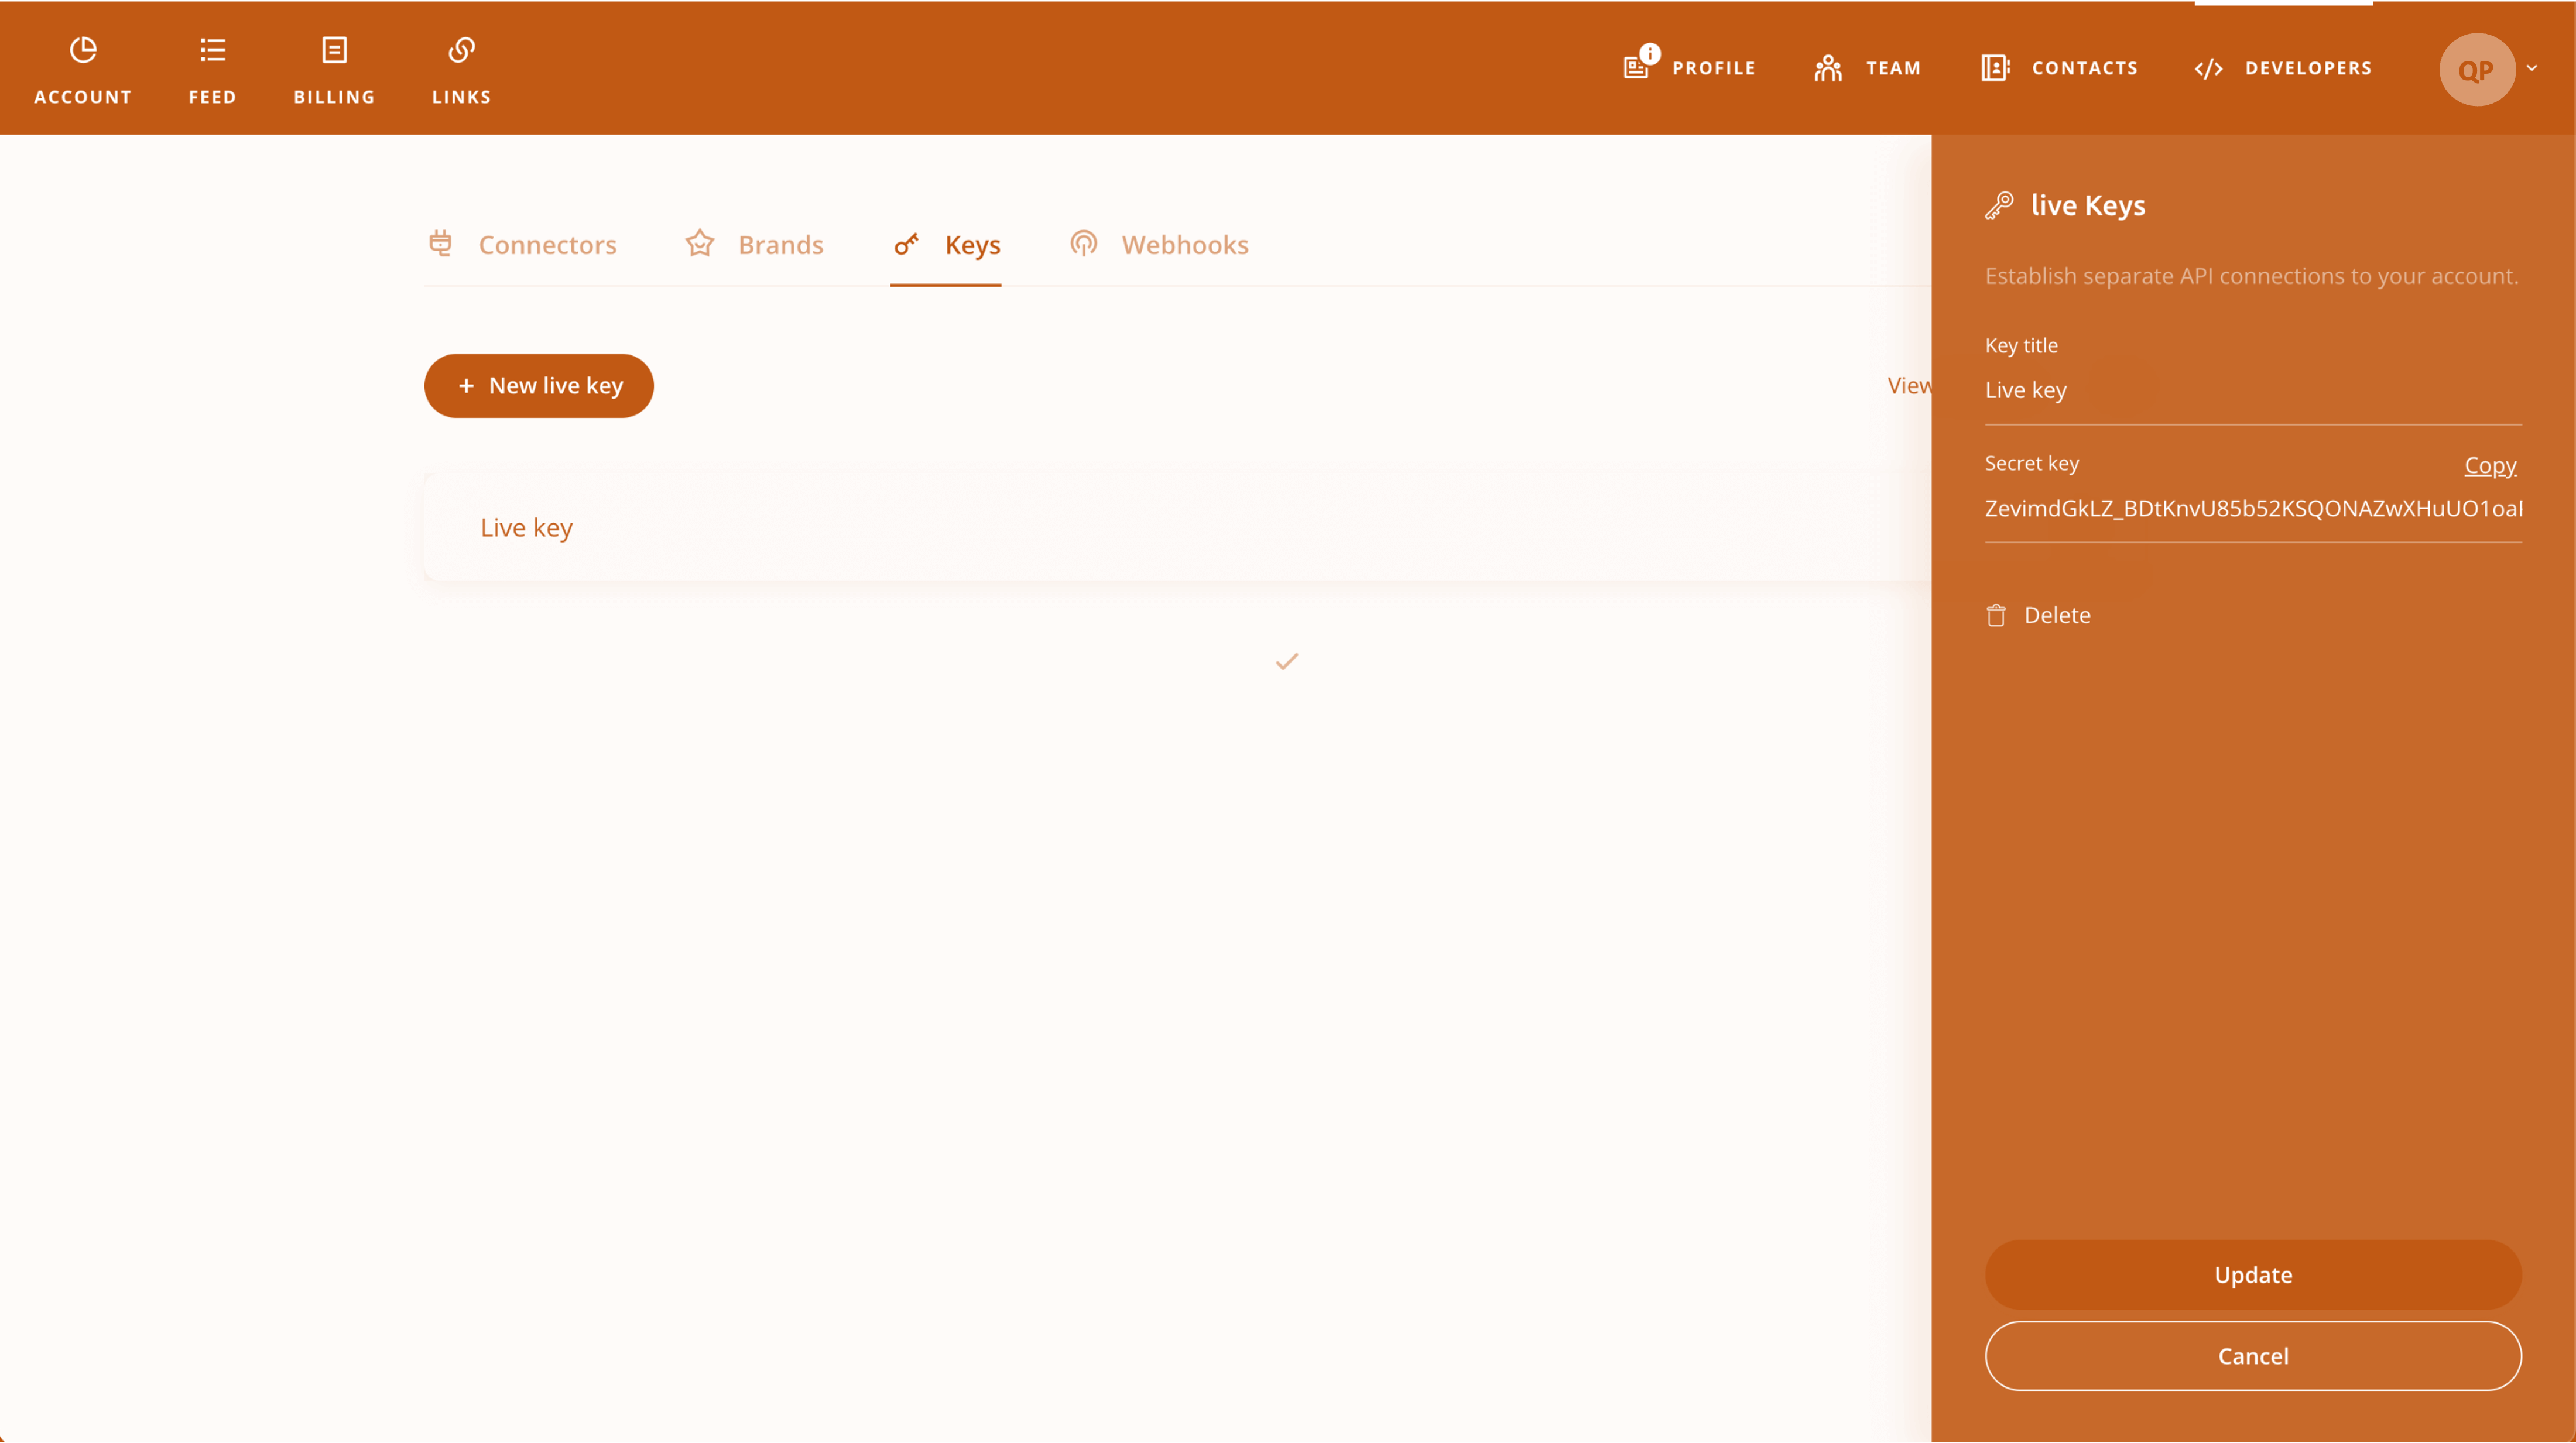Screen dimensions: 2576x1443
Task: Toggle the New live key button
Action: point(538,384)
